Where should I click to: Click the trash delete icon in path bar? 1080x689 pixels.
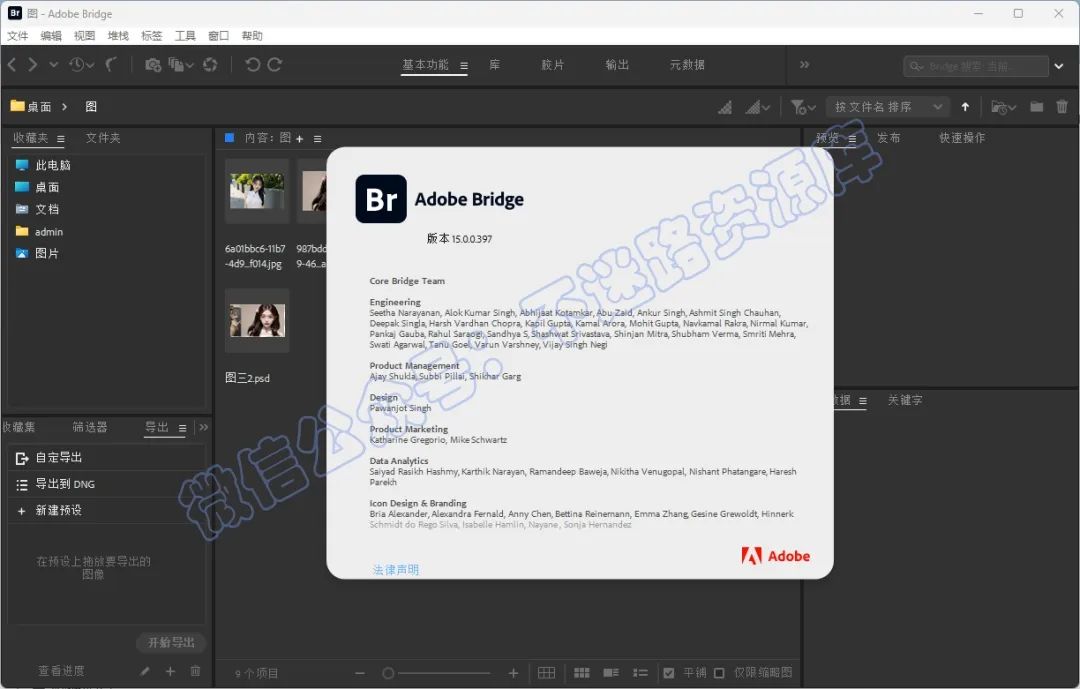click(x=1061, y=107)
